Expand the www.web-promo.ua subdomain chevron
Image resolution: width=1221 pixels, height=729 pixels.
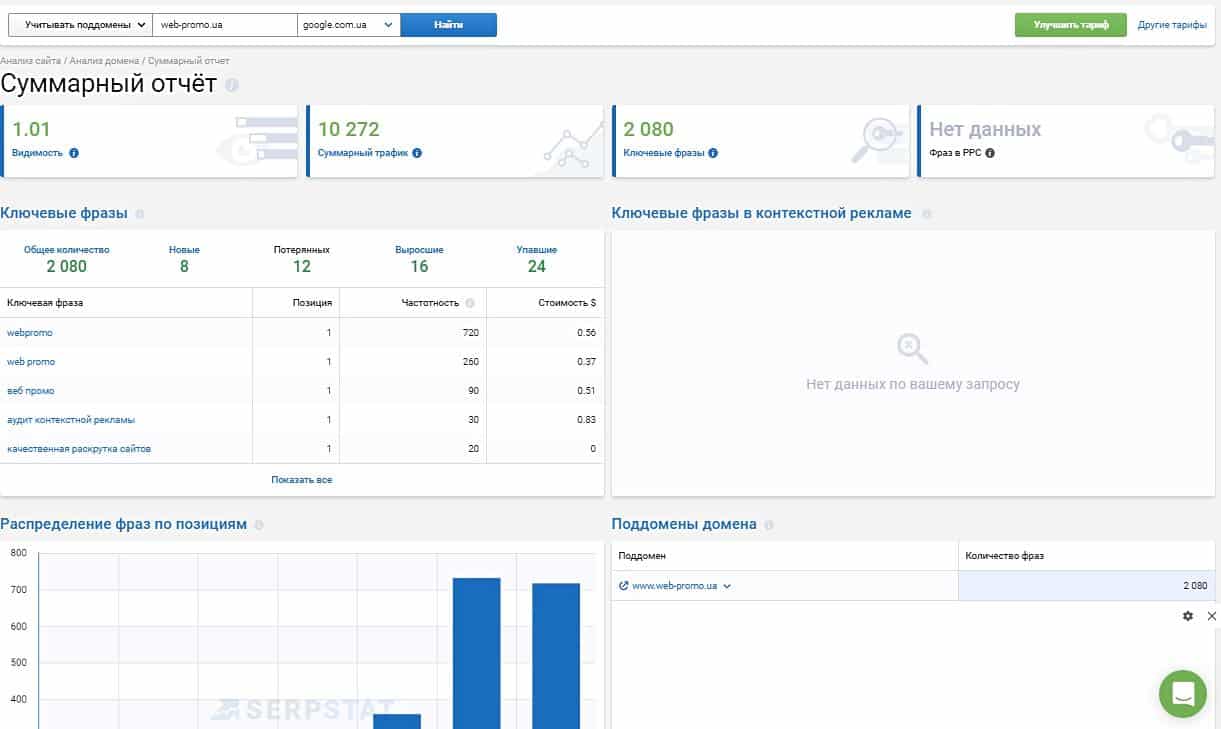tap(727, 587)
